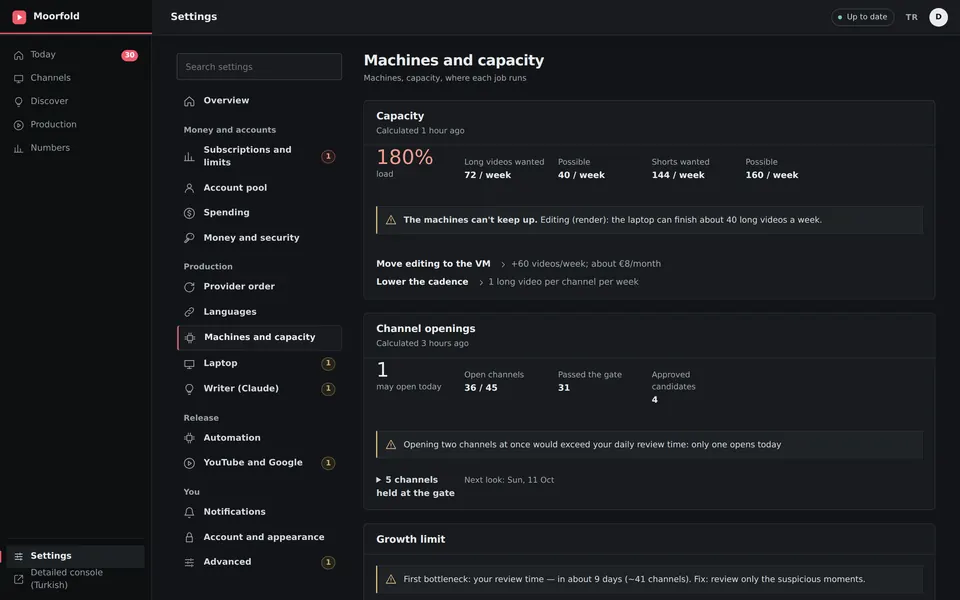Open Automation settings

(259, 438)
